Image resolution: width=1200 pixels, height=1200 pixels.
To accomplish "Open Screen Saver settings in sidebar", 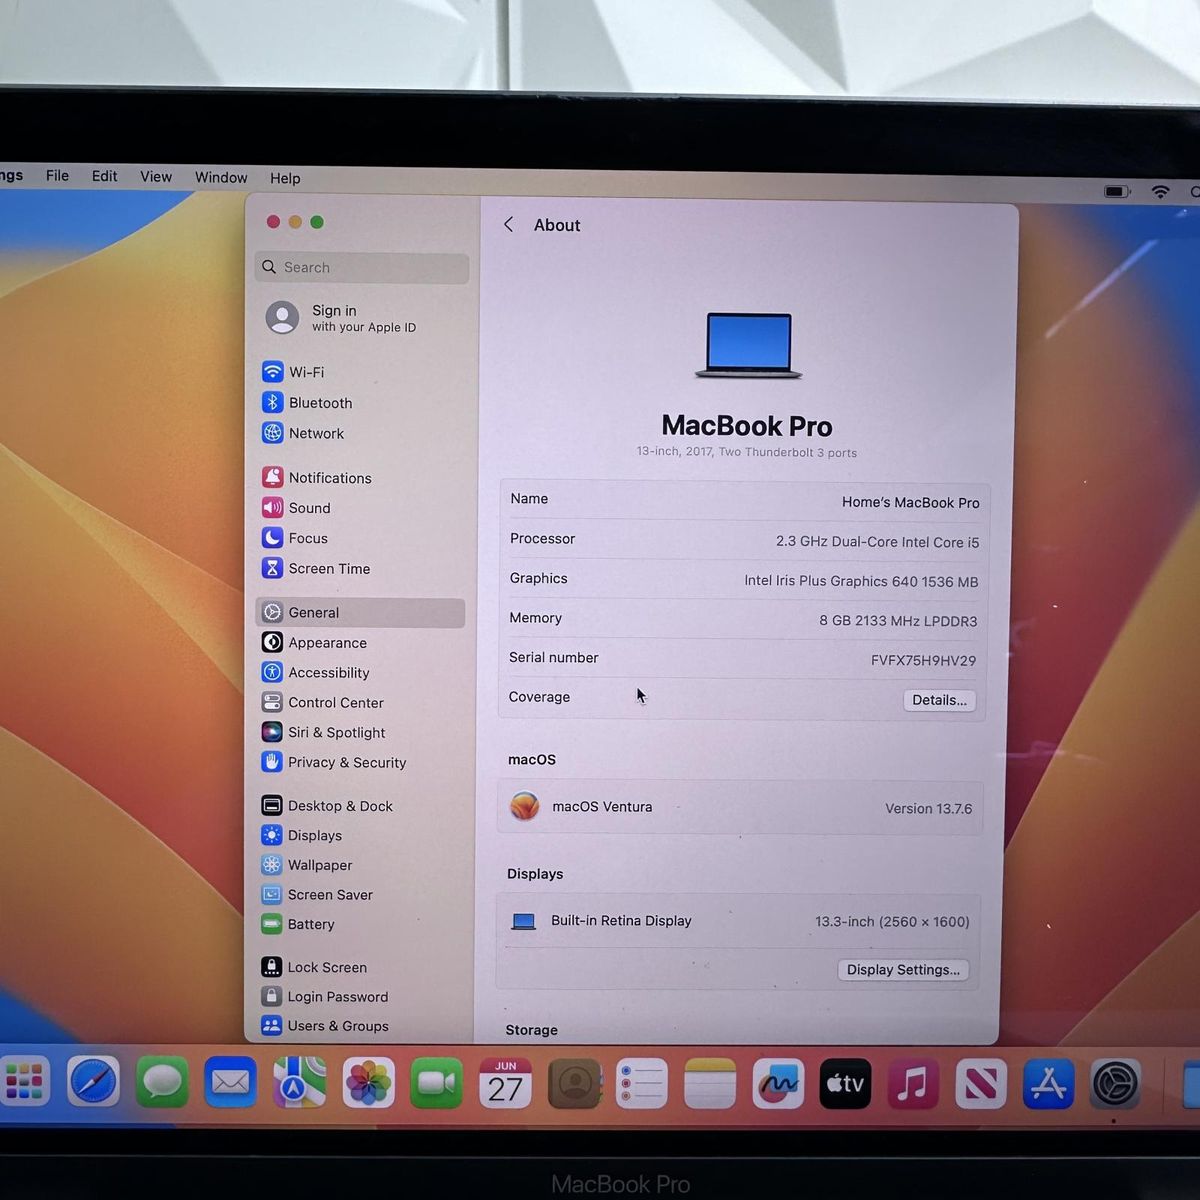I will pos(316,895).
